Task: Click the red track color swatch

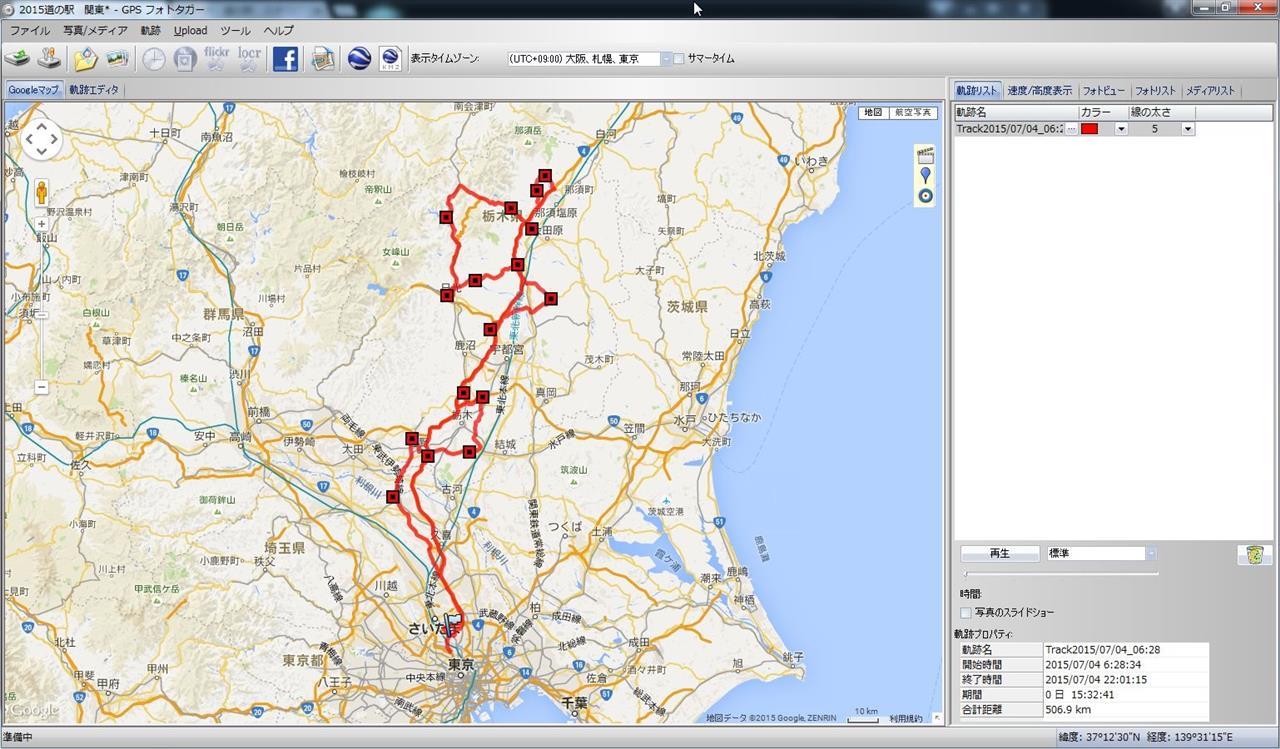Action: click(1090, 129)
